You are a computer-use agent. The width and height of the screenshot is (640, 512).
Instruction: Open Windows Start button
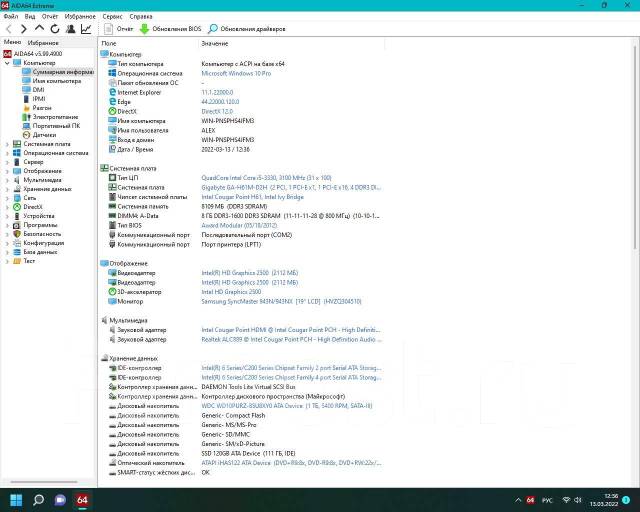coord(16,500)
